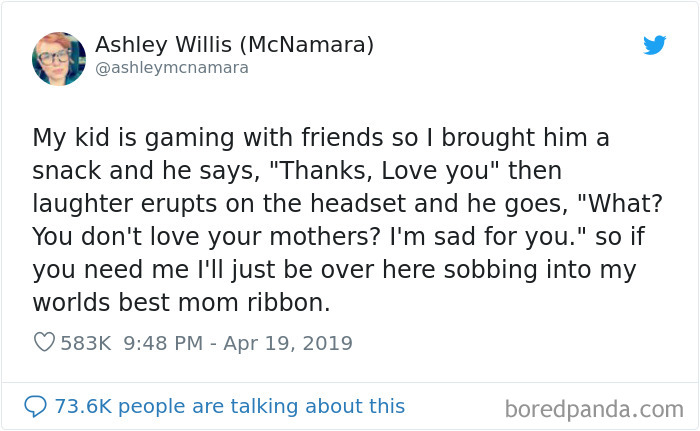Open "73.6K people are talking about this"
Image resolution: width=700 pixels, height=431 pixels.
(x=229, y=406)
